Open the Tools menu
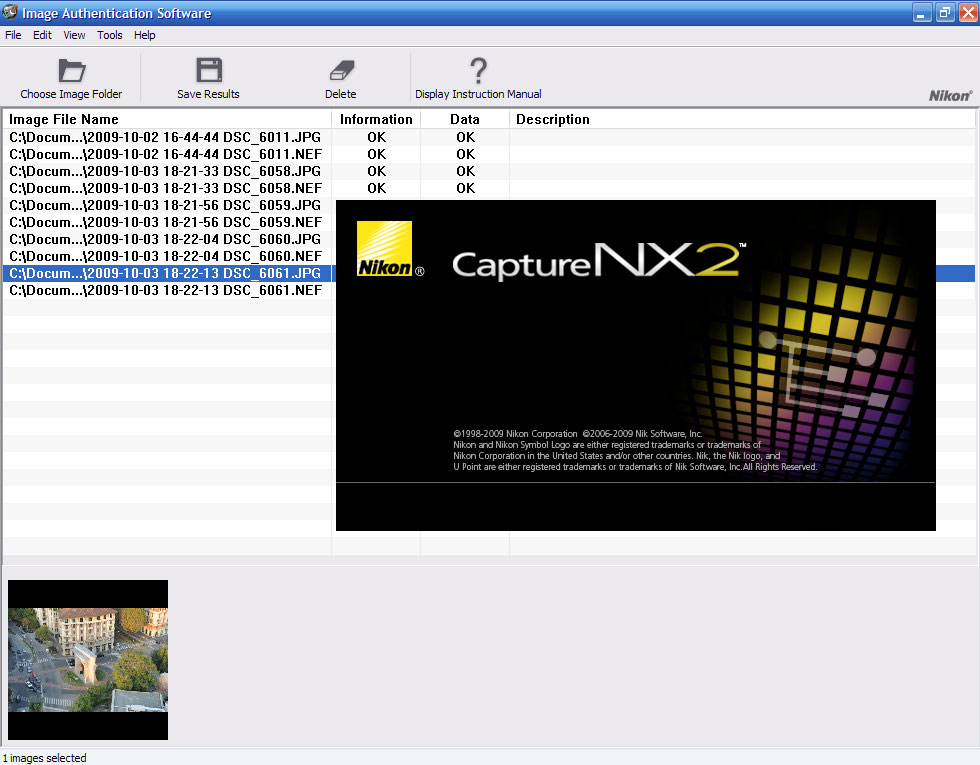Viewport: 980px width, 765px height. 109,35
